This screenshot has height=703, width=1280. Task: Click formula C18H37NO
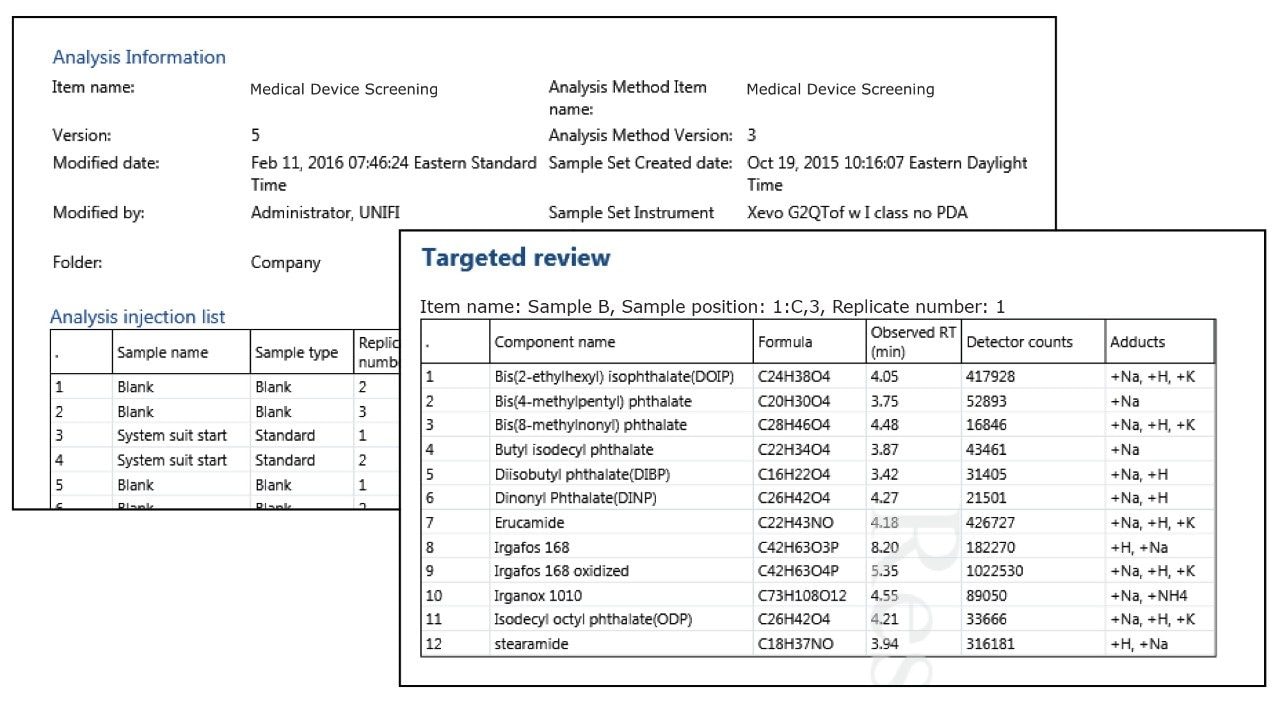click(795, 644)
